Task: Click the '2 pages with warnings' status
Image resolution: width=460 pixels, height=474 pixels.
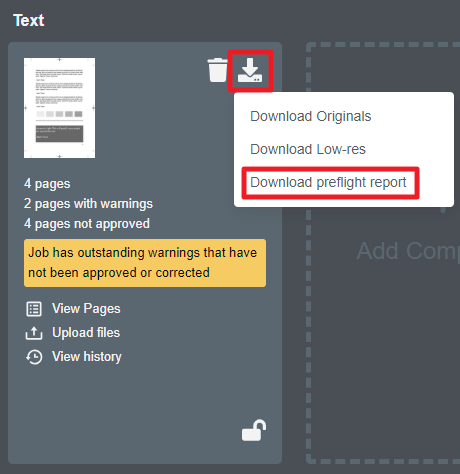Action: pyautogui.click(x=88, y=204)
